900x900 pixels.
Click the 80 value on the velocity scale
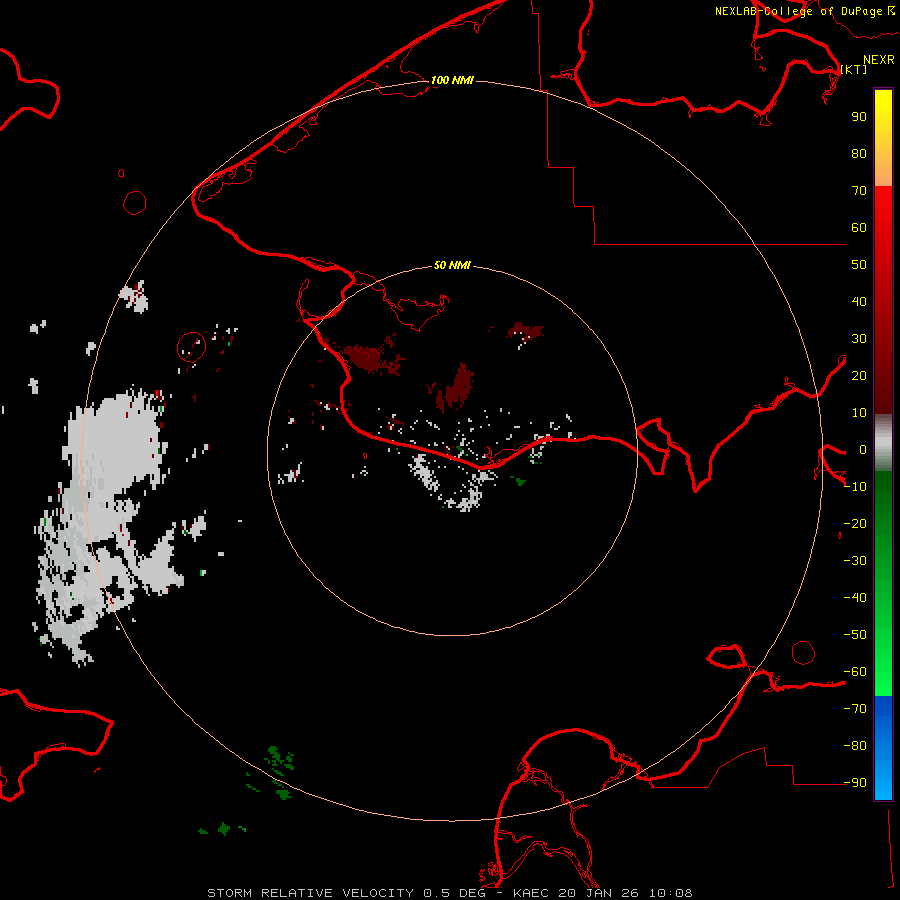click(x=859, y=154)
